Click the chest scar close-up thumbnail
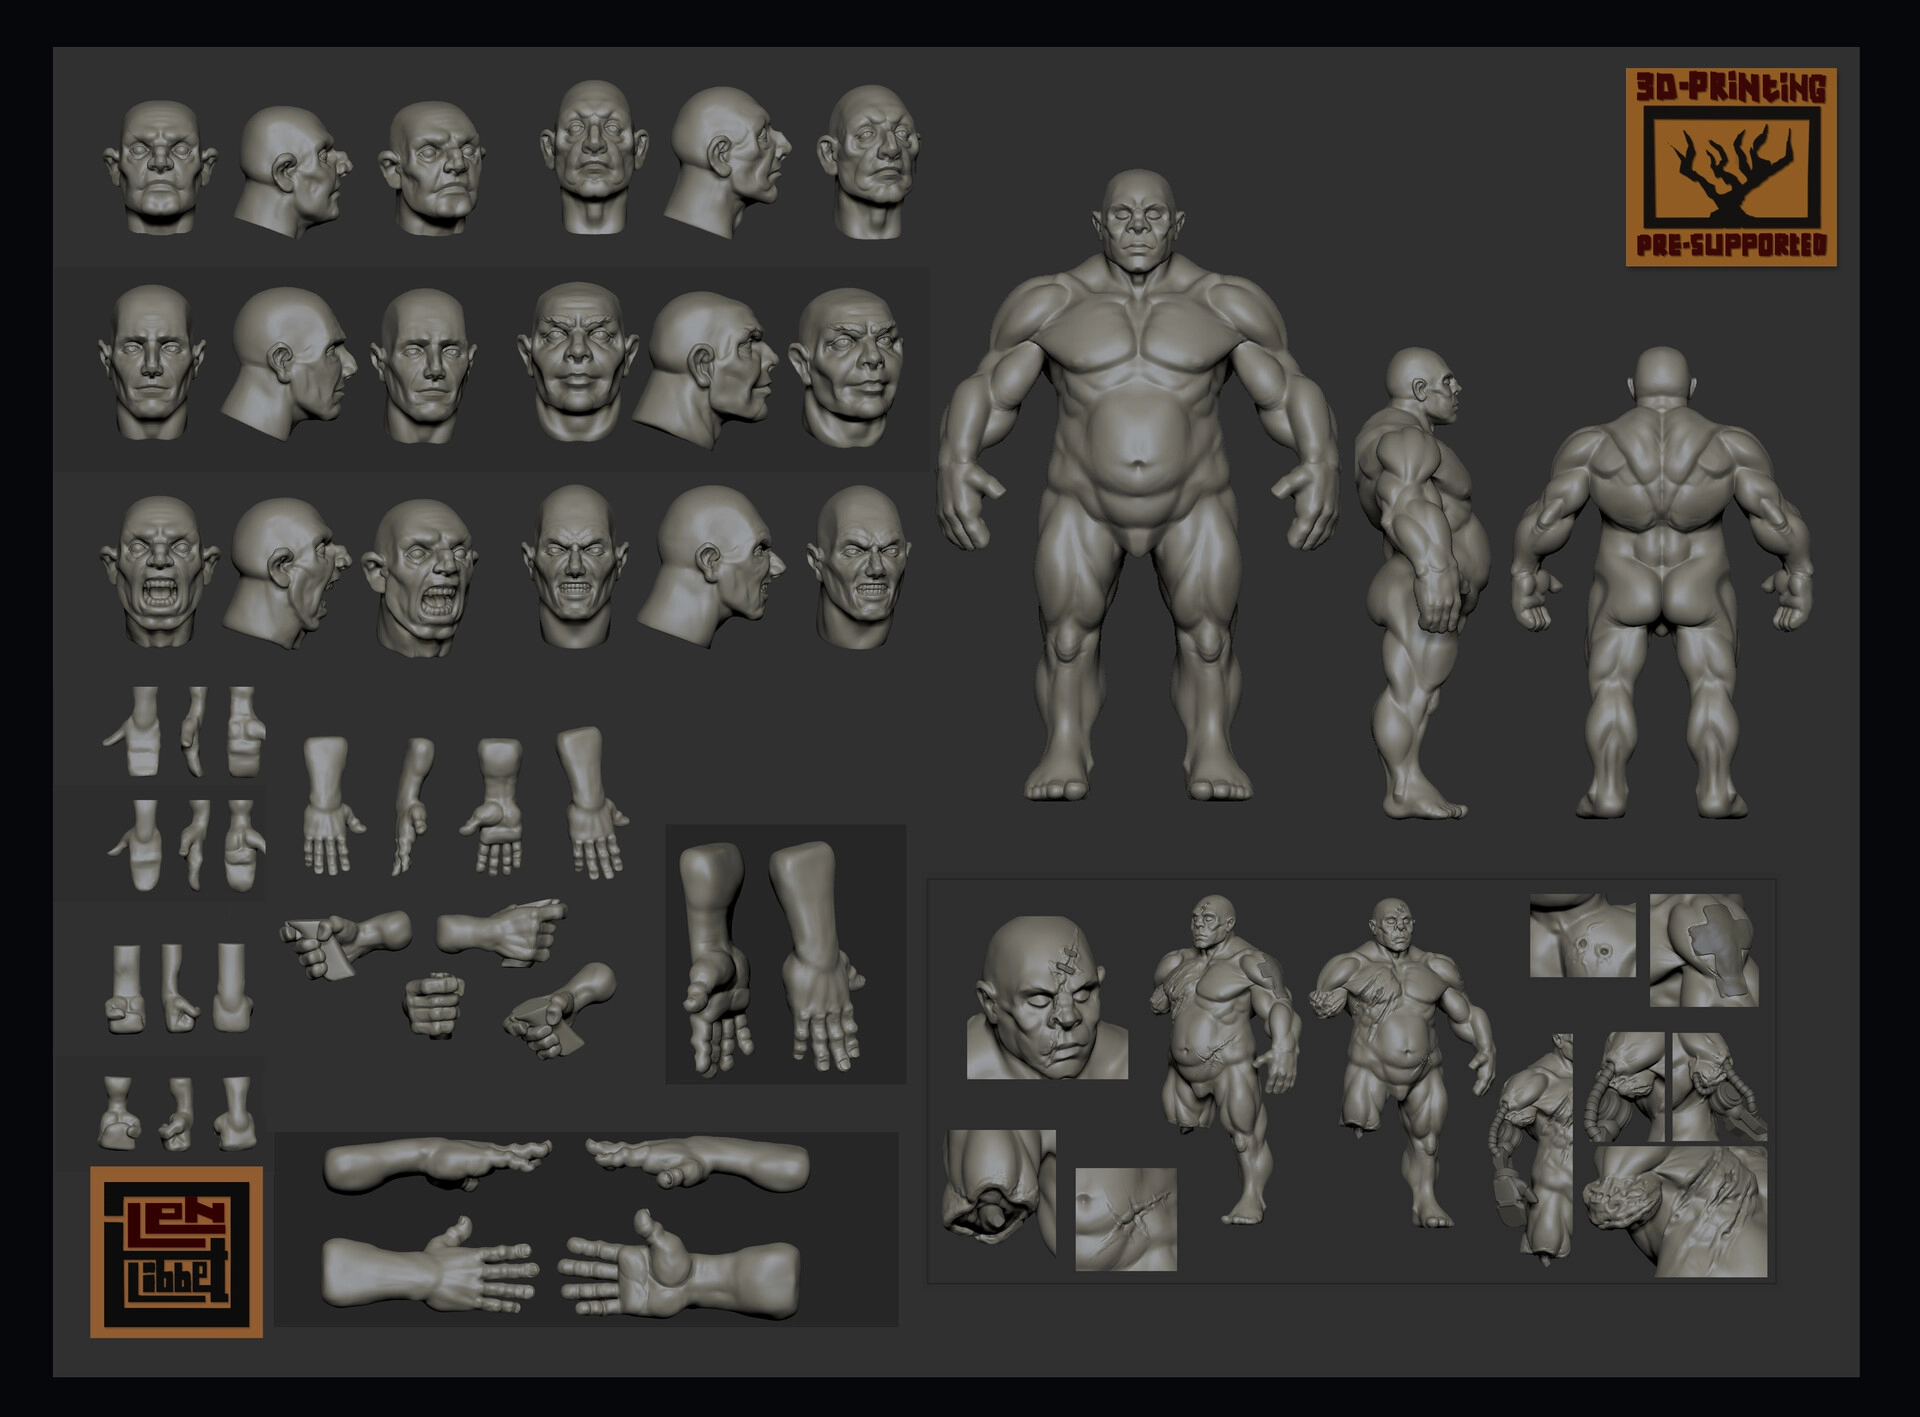 coord(1125,1218)
